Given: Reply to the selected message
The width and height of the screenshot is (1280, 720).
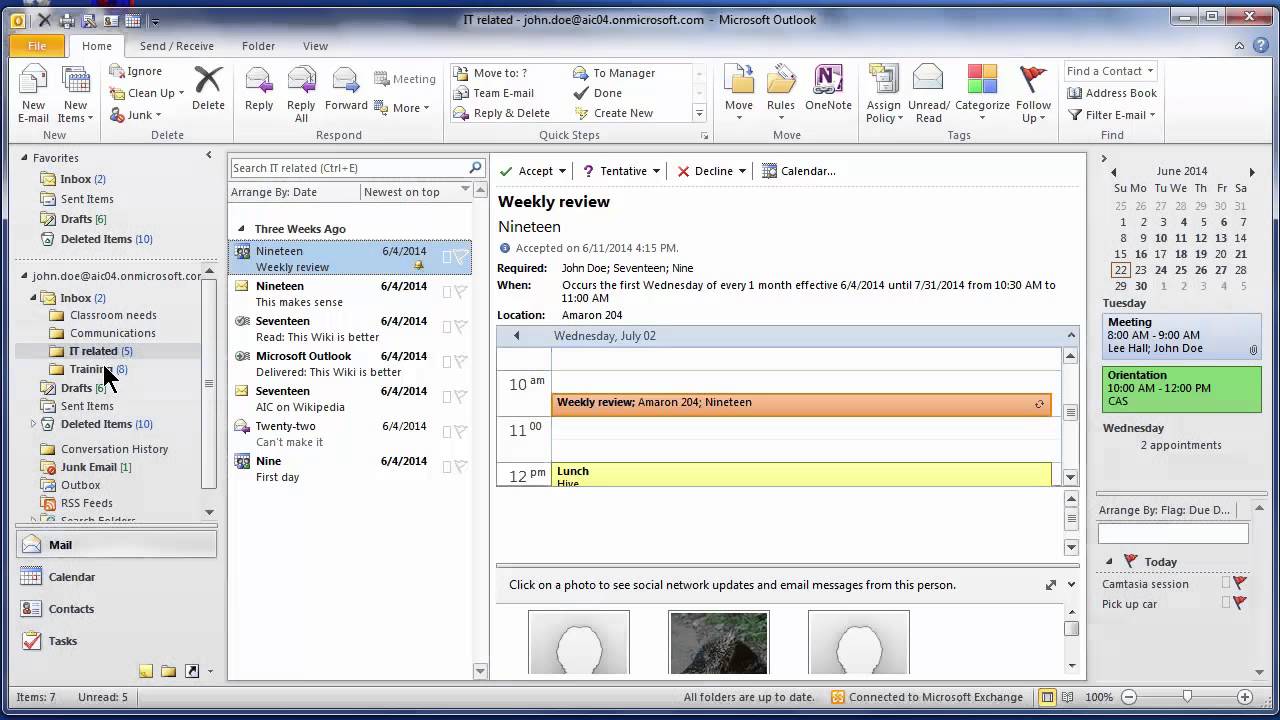Looking at the screenshot, I should click(259, 88).
